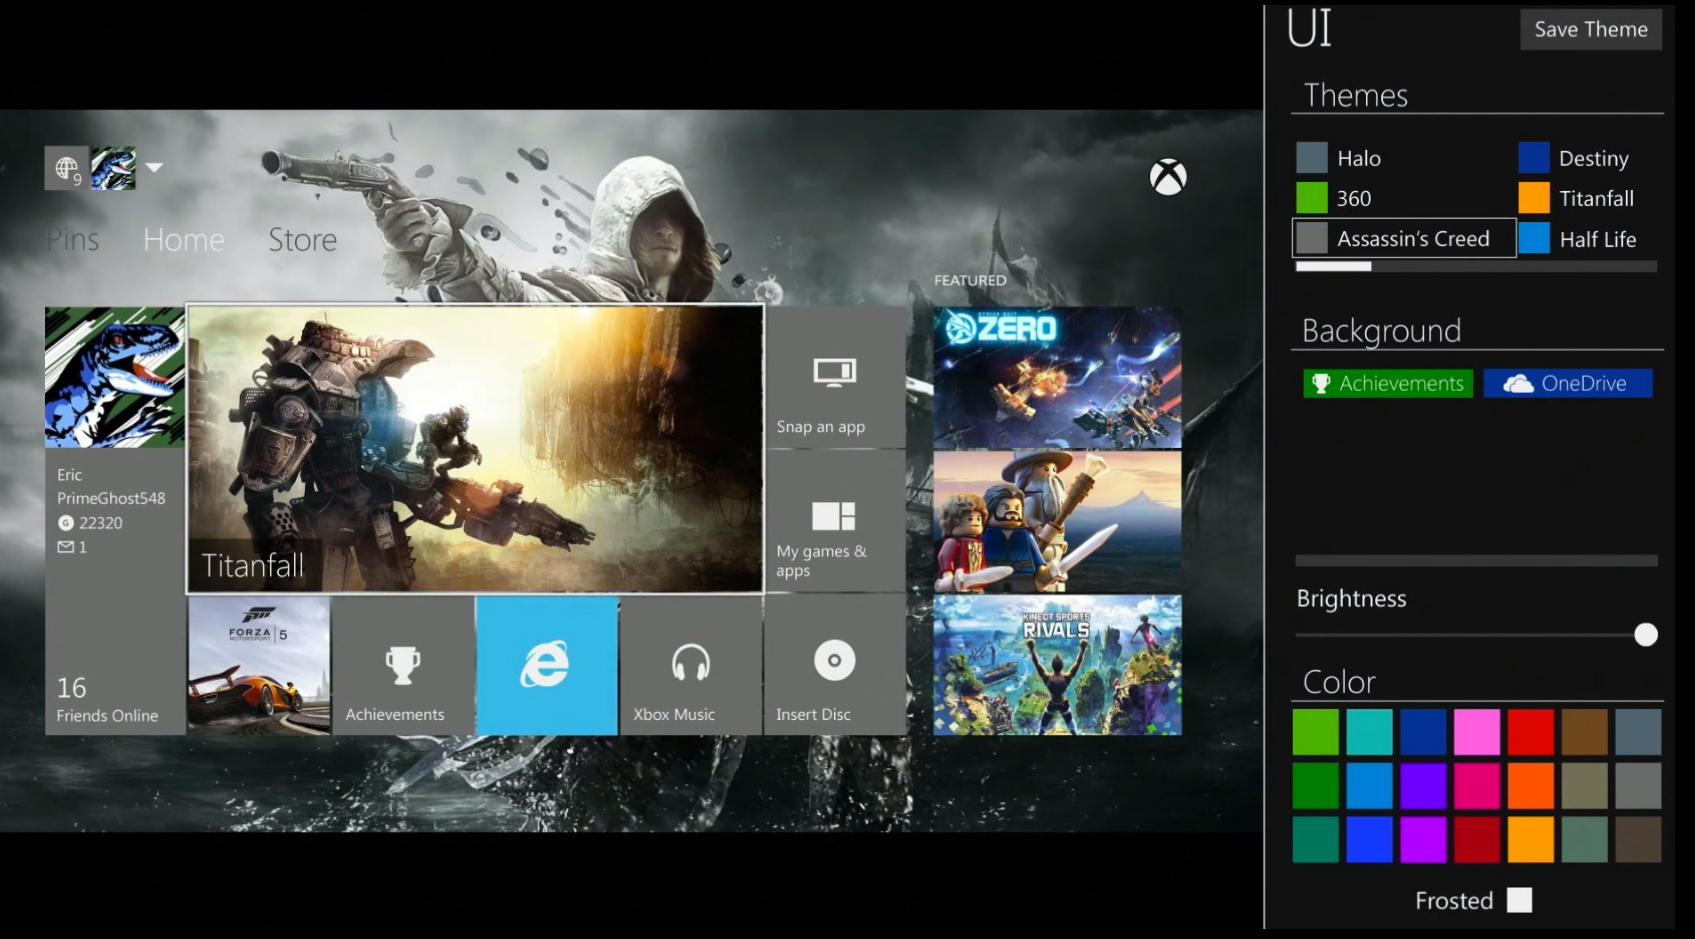The width and height of the screenshot is (1695, 939).
Task: Open the 16 Friends Online panel
Action: tap(107, 700)
